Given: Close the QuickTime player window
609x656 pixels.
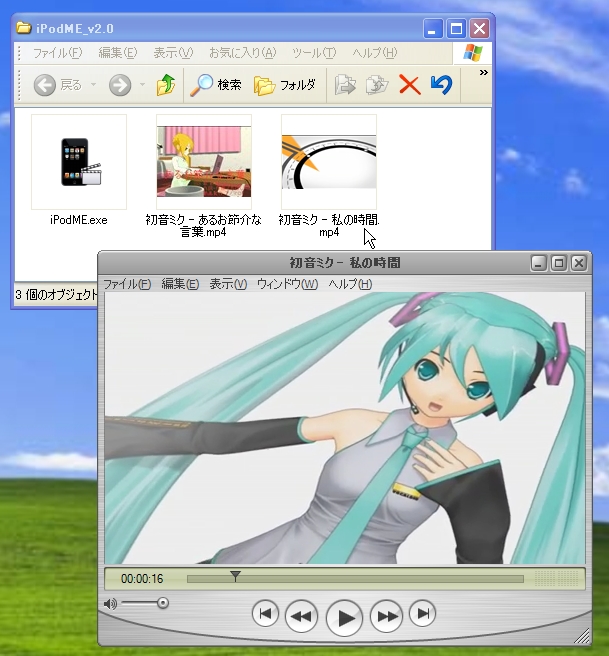Looking at the screenshot, I should click(579, 263).
